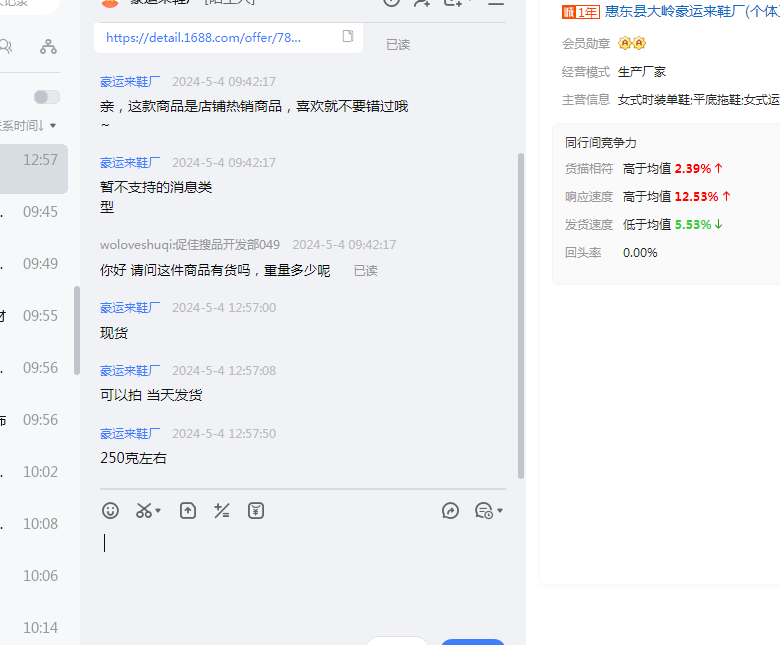Image resolution: width=780 pixels, height=645 pixels.
Task: Click in the message input field
Action: tap(300, 560)
